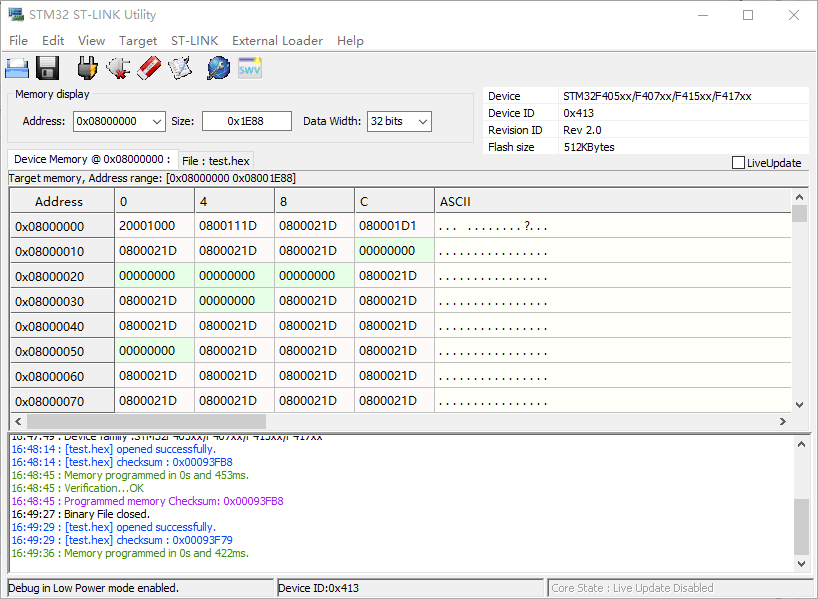Select the green 00000000 cell in row 0x08000010
Viewport: 818px width, 599px height.
(x=394, y=251)
